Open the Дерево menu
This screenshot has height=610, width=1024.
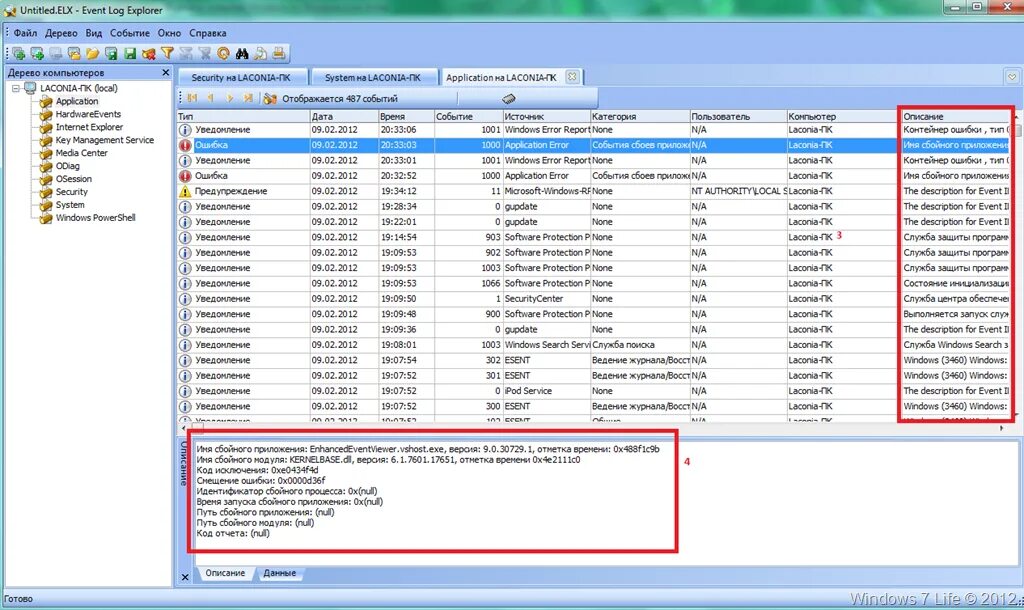tap(61, 33)
